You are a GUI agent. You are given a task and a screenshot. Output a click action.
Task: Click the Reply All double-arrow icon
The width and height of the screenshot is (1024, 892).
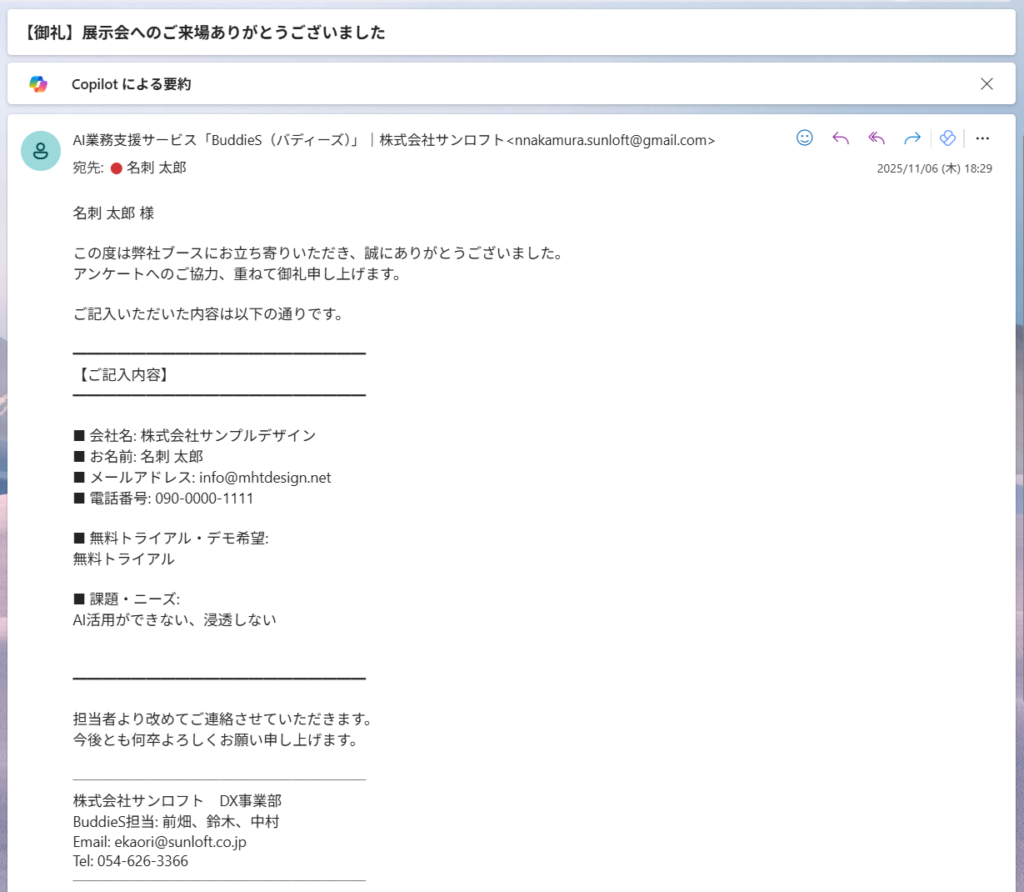coord(877,138)
